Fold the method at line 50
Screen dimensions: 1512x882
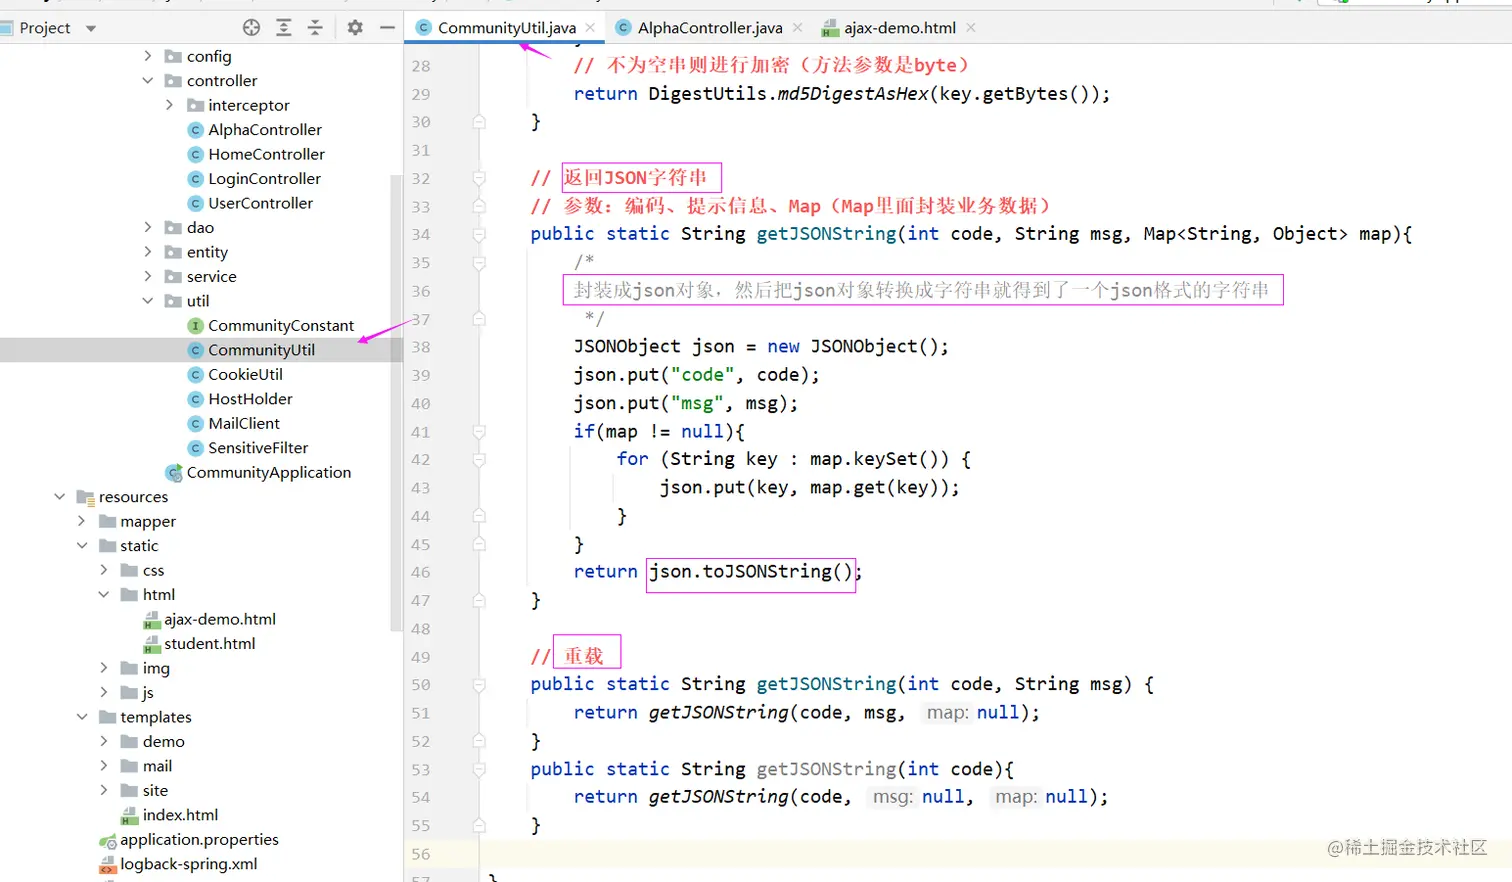point(479,685)
